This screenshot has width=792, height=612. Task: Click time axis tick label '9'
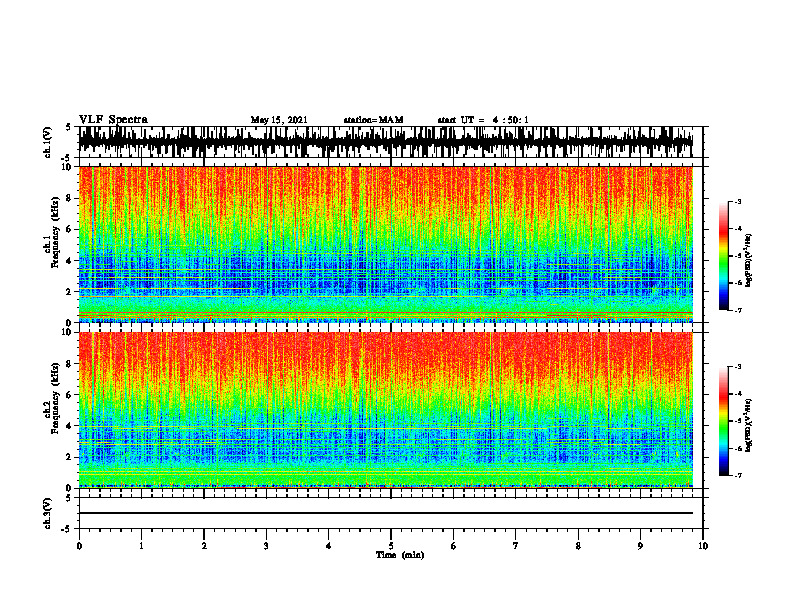pyautogui.click(x=640, y=546)
